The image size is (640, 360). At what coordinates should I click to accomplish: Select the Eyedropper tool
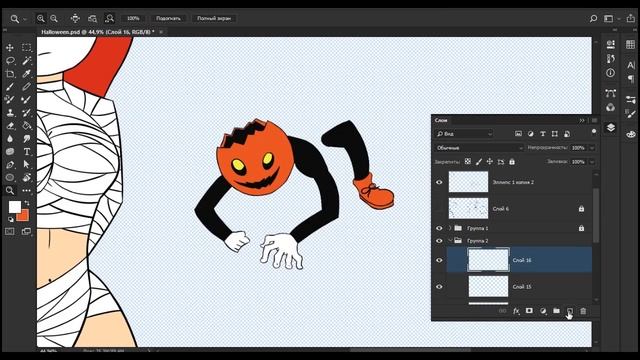coord(27,74)
